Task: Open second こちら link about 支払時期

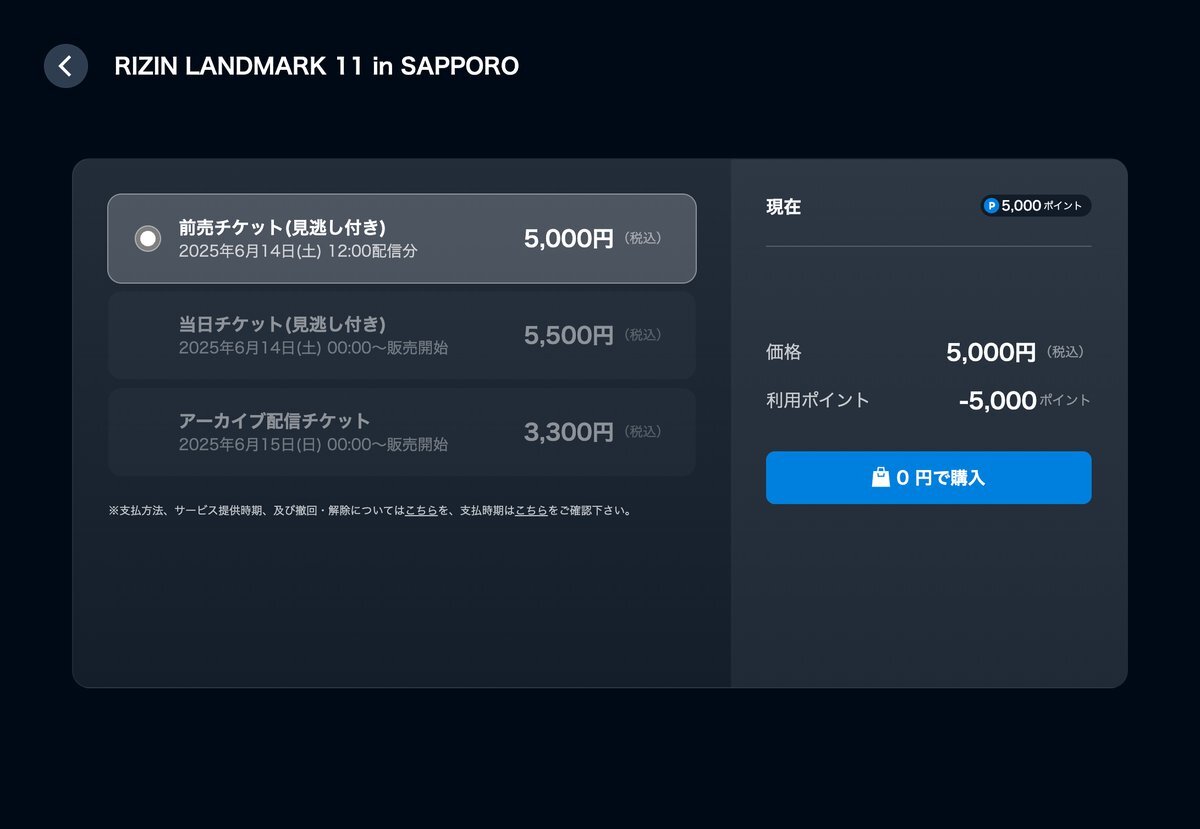Action: pos(531,510)
